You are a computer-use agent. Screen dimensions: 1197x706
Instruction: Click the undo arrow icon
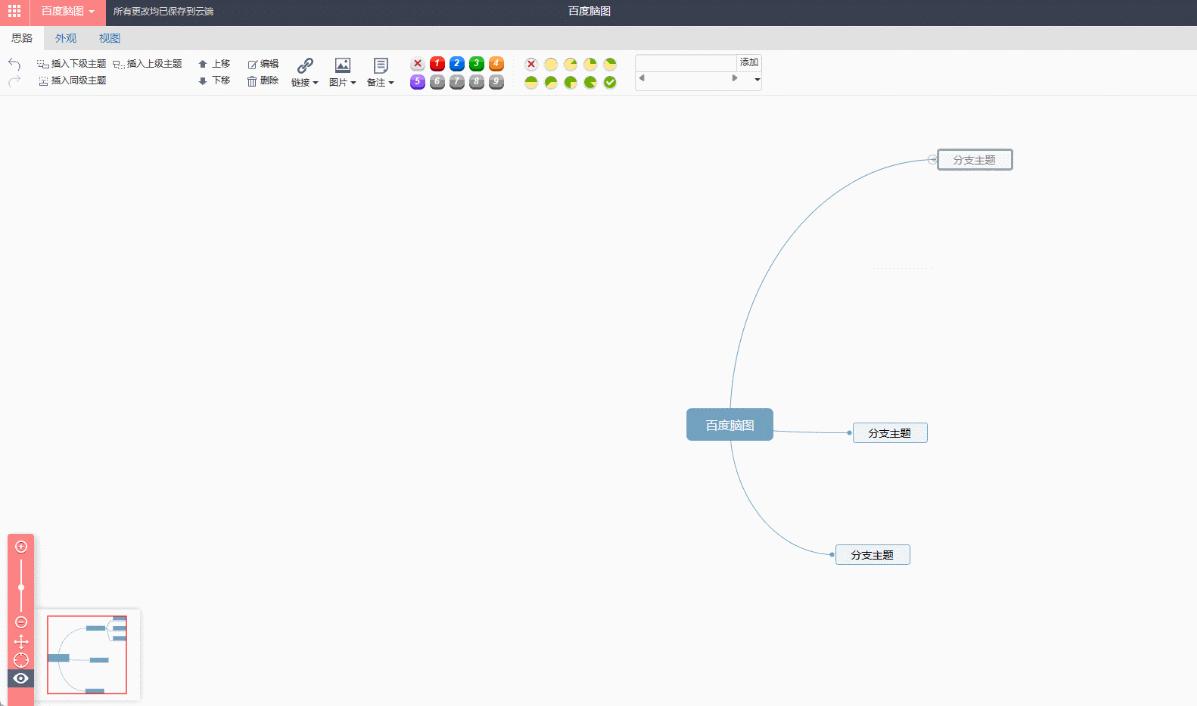[x=14, y=64]
